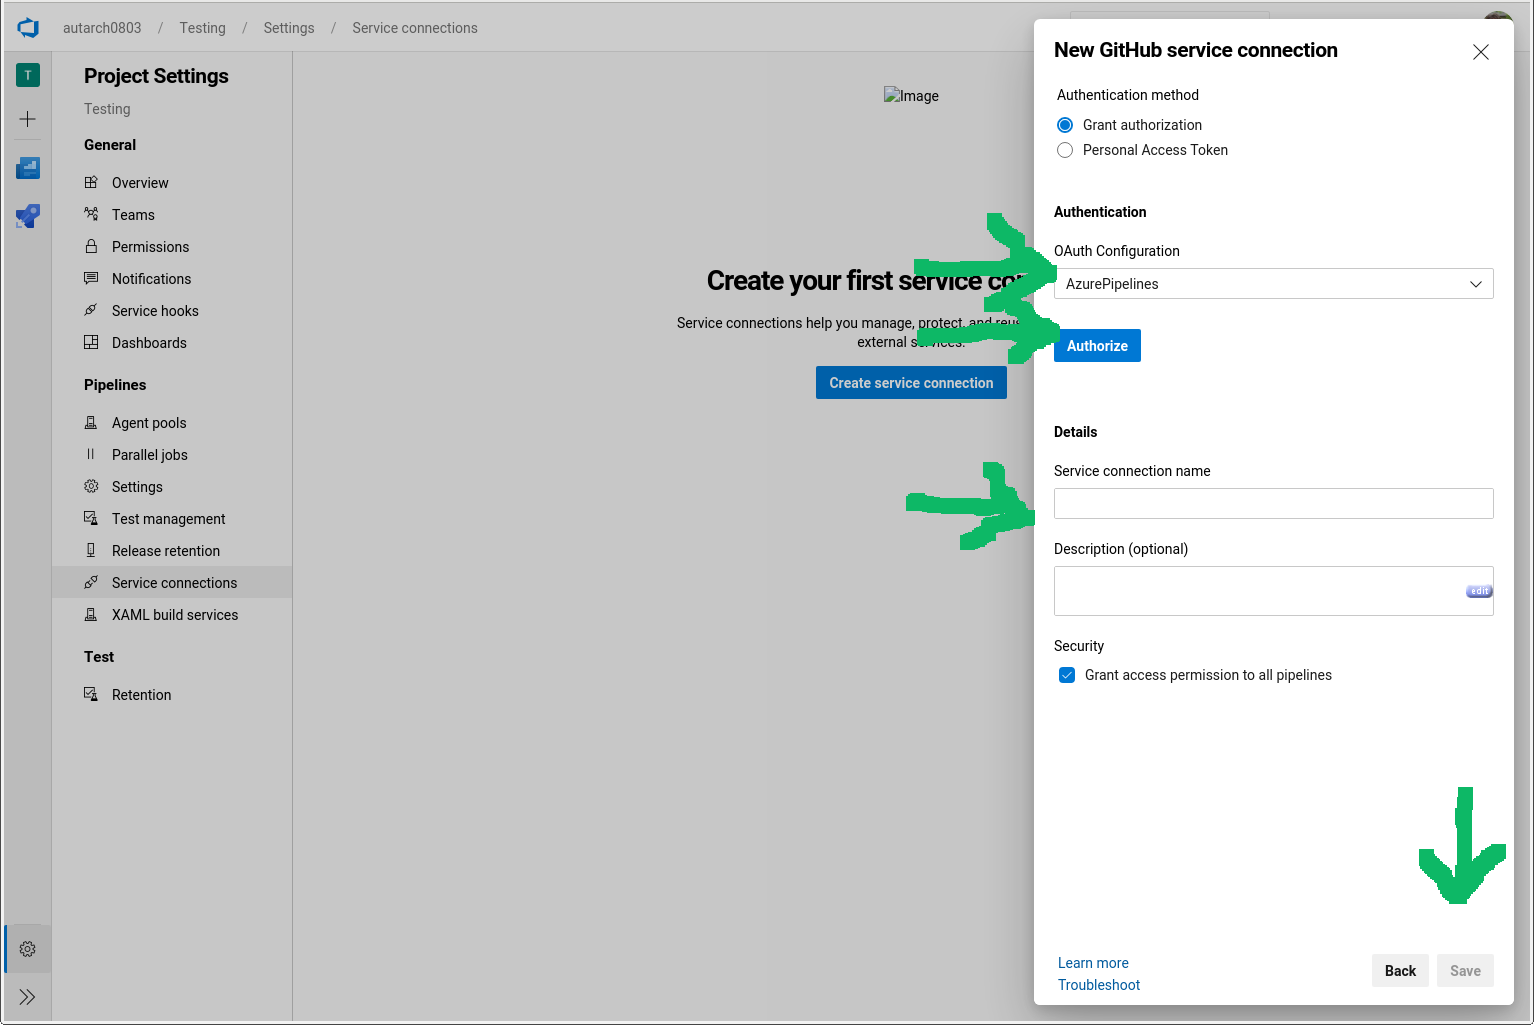Click the plus add-new icon in sidebar

click(28, 119)
